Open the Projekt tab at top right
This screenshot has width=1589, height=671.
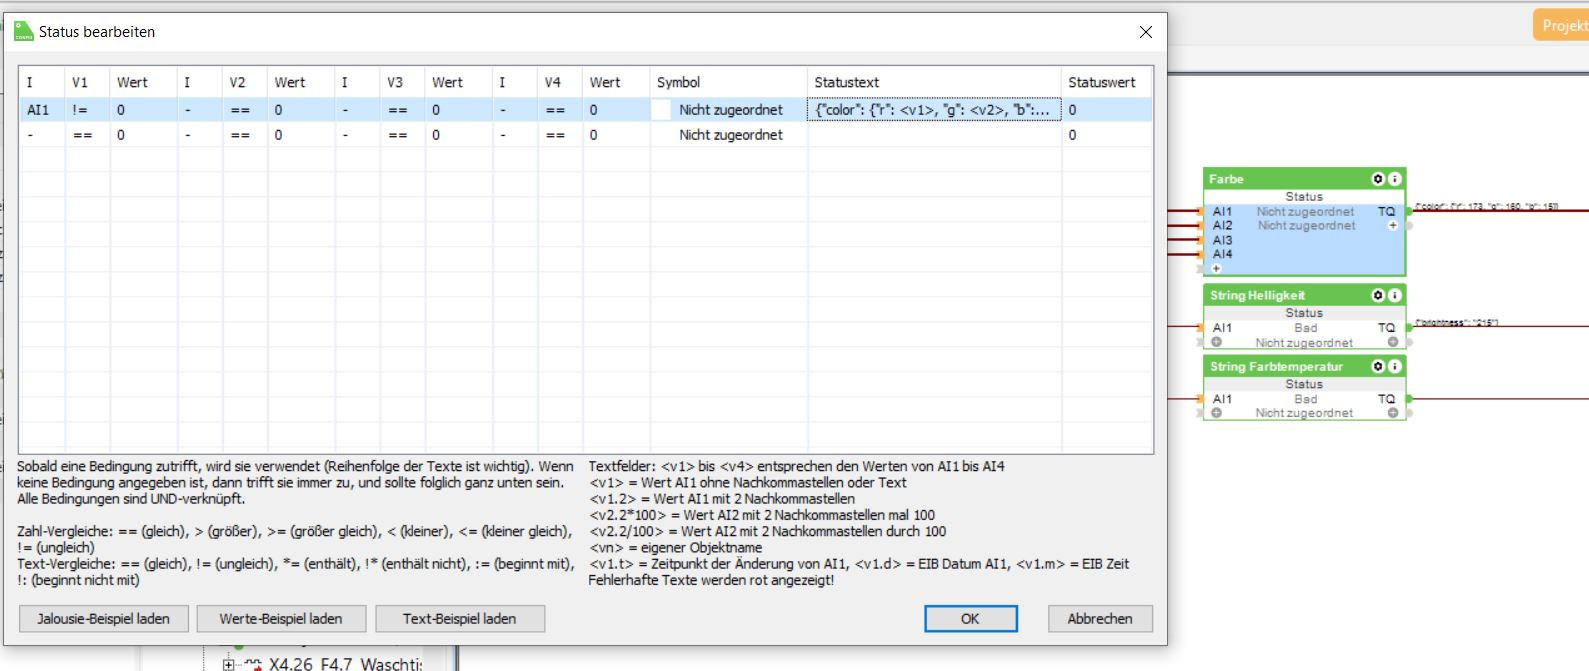click(x=1561, y=25)
